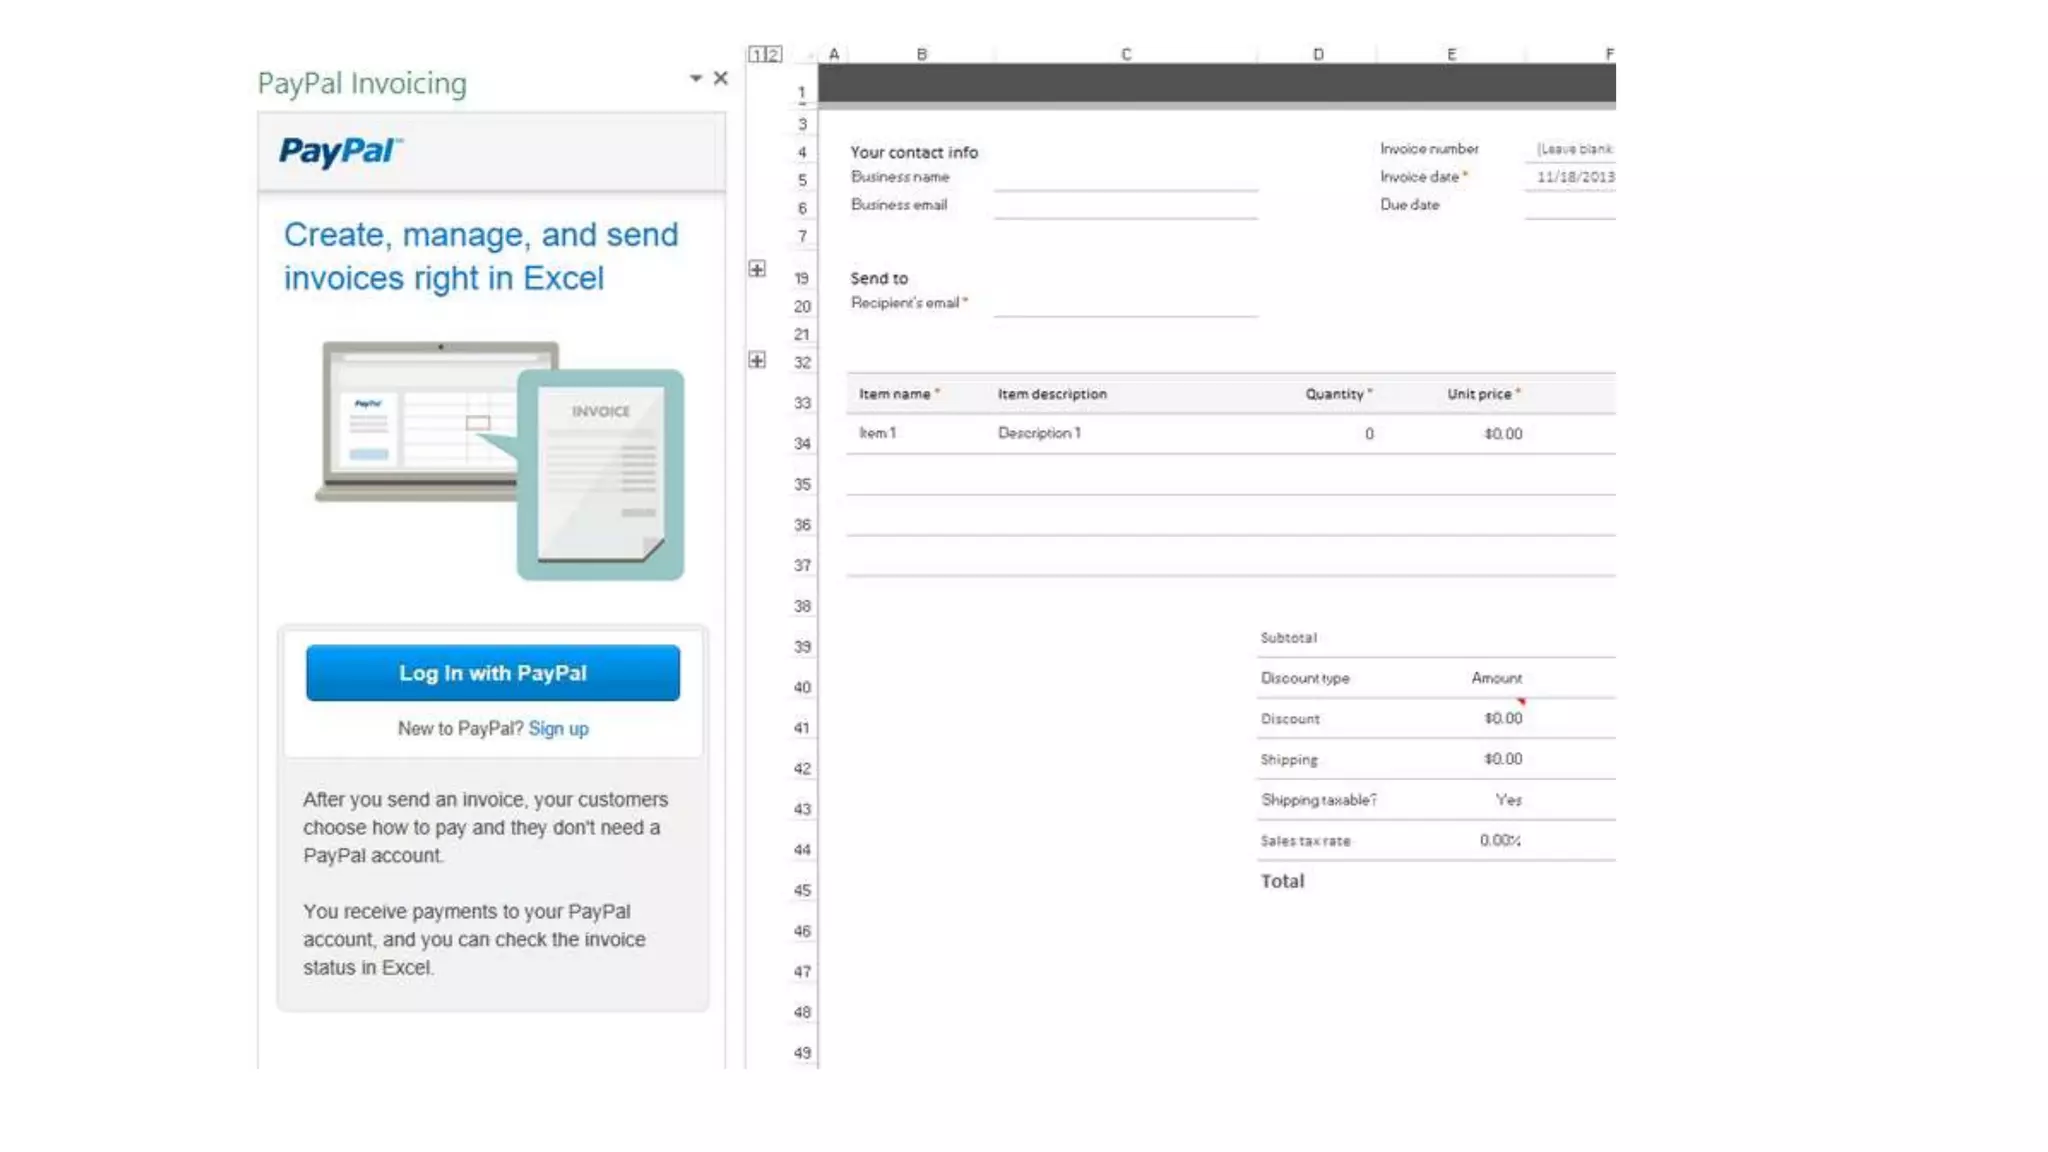Click the laptop invoice illustration

500,460
